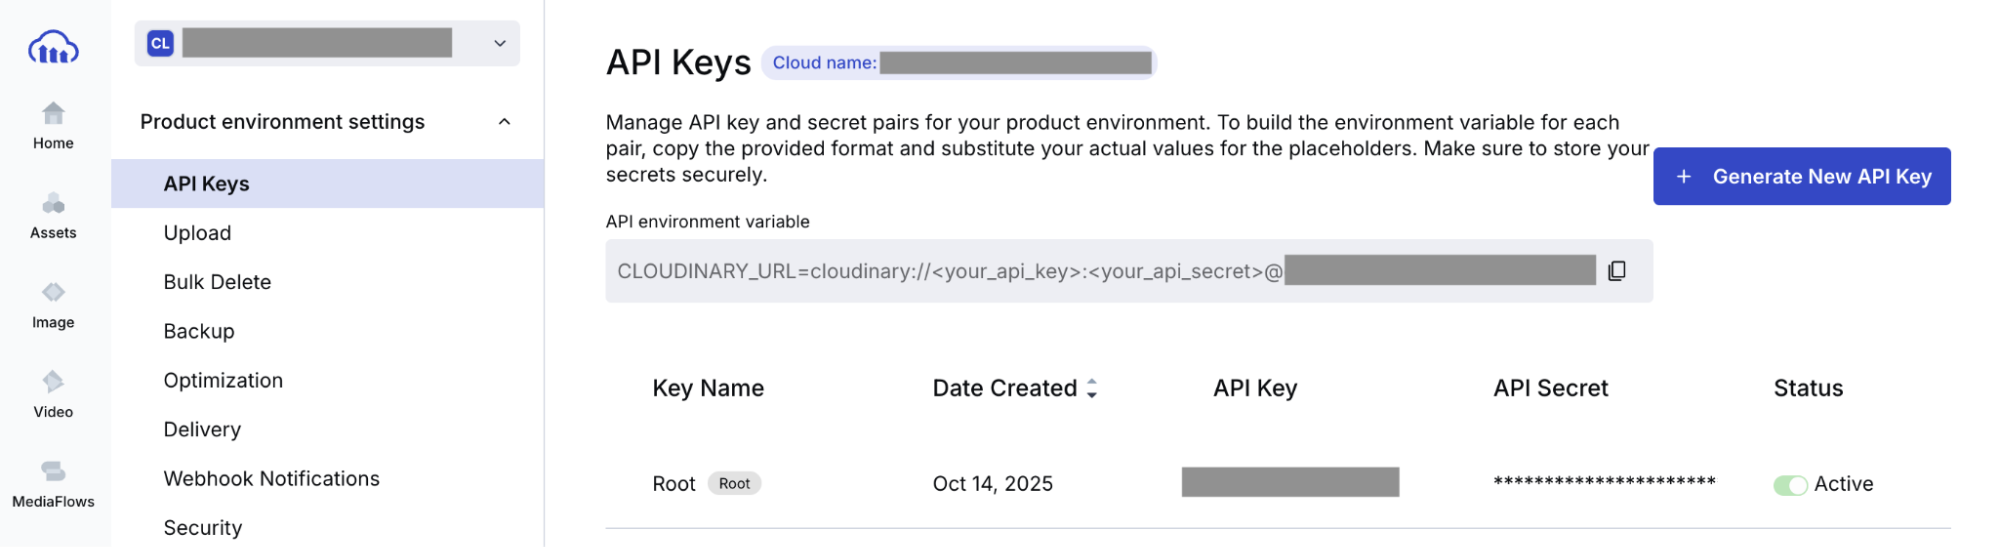Click the Date Created column header
This screenshot has width=1999, height=547.
[x=1004, y=388]
